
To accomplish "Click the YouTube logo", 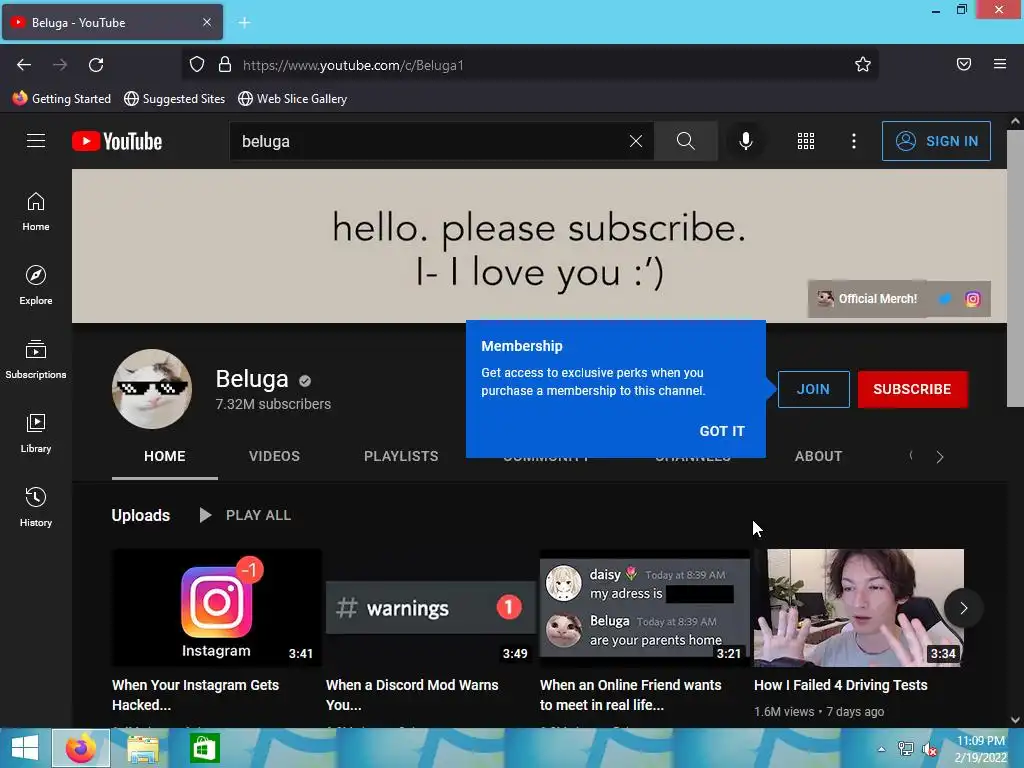I will 117,141.
